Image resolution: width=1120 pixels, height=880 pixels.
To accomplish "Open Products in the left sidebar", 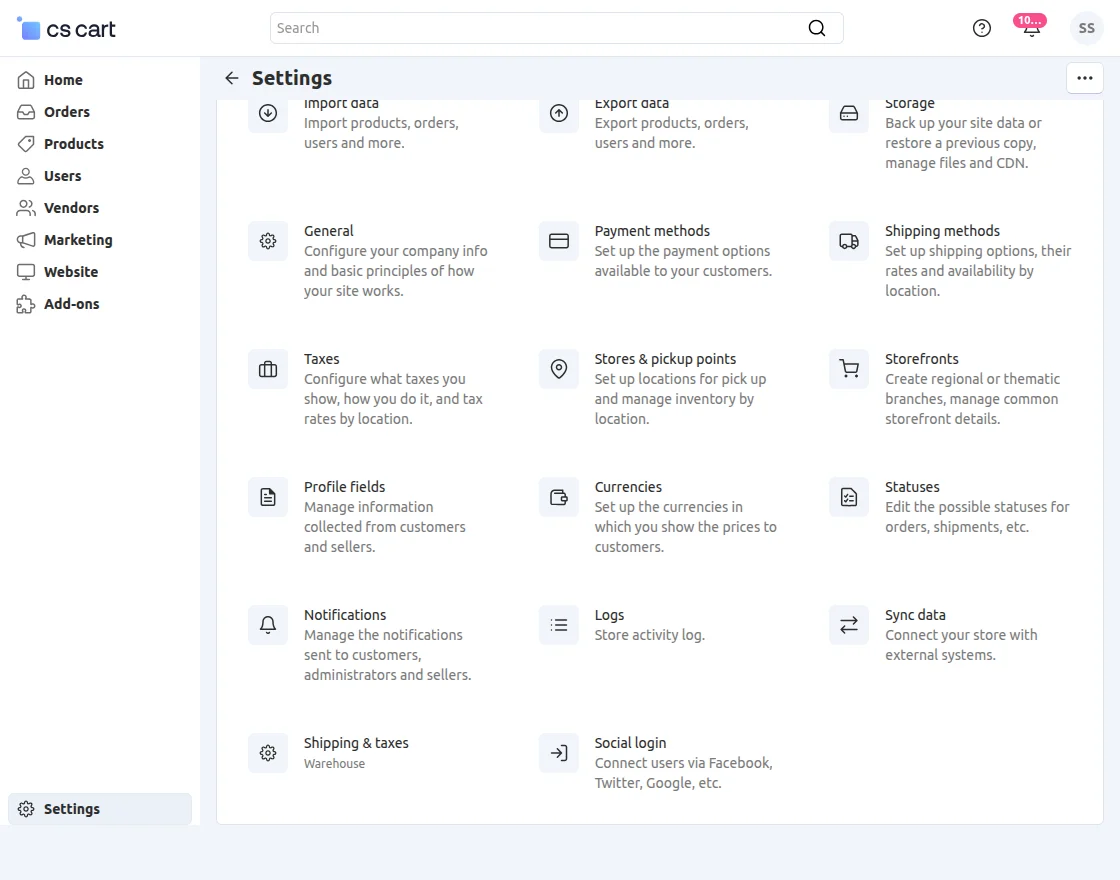I will coord(73,144).
